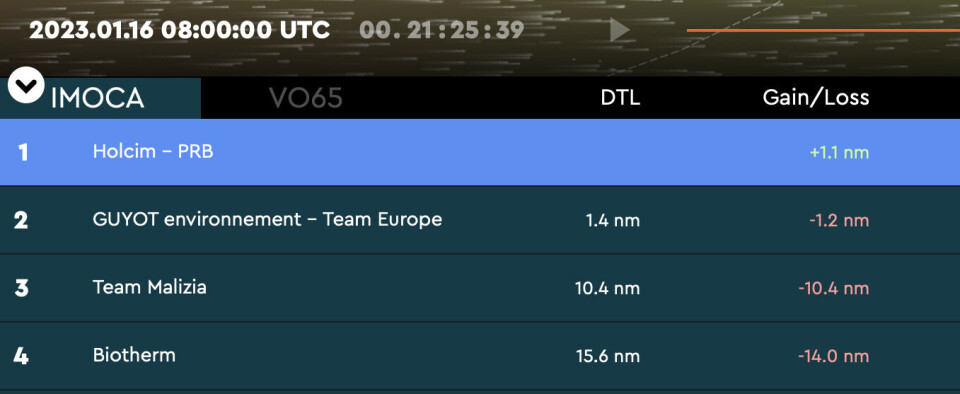The image size is (960, 394).
Task: Click the 2023.01.16 08:00:00 UTC timestamp
Action: pos(179,30)
